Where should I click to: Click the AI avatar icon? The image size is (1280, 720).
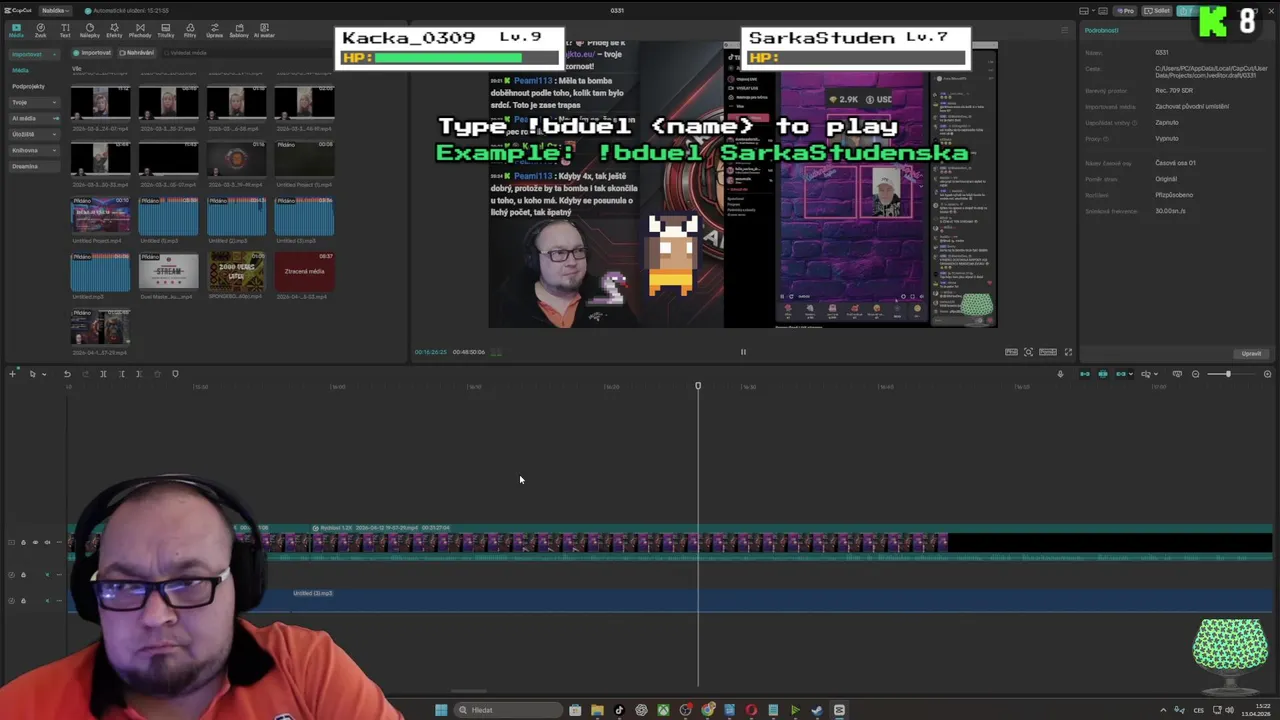tap(264, 30)
